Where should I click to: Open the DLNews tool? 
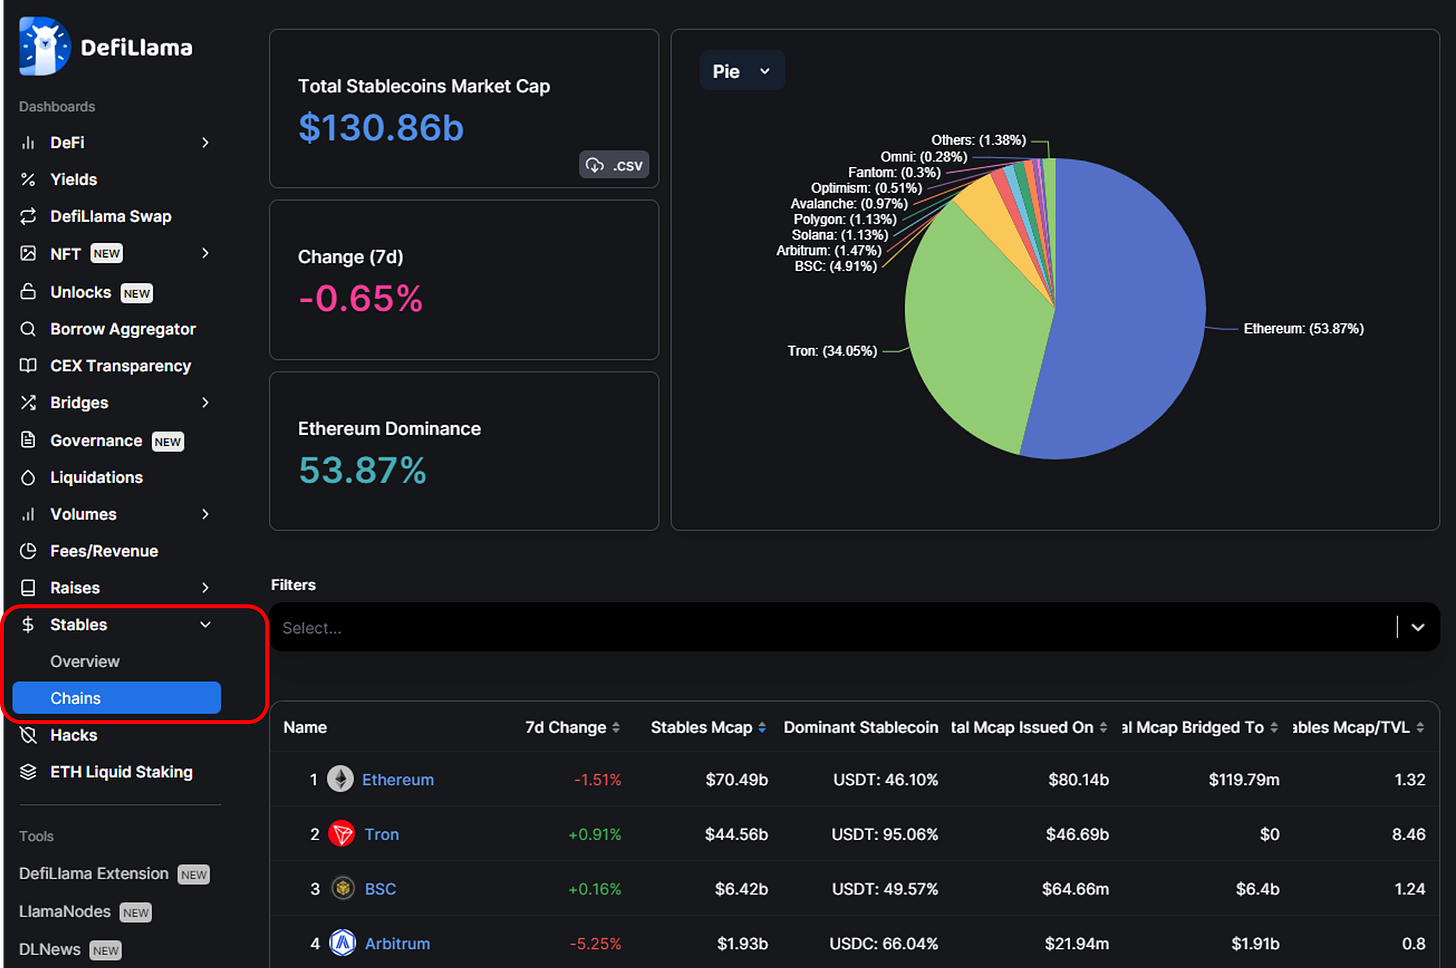[x=50, y=949]
